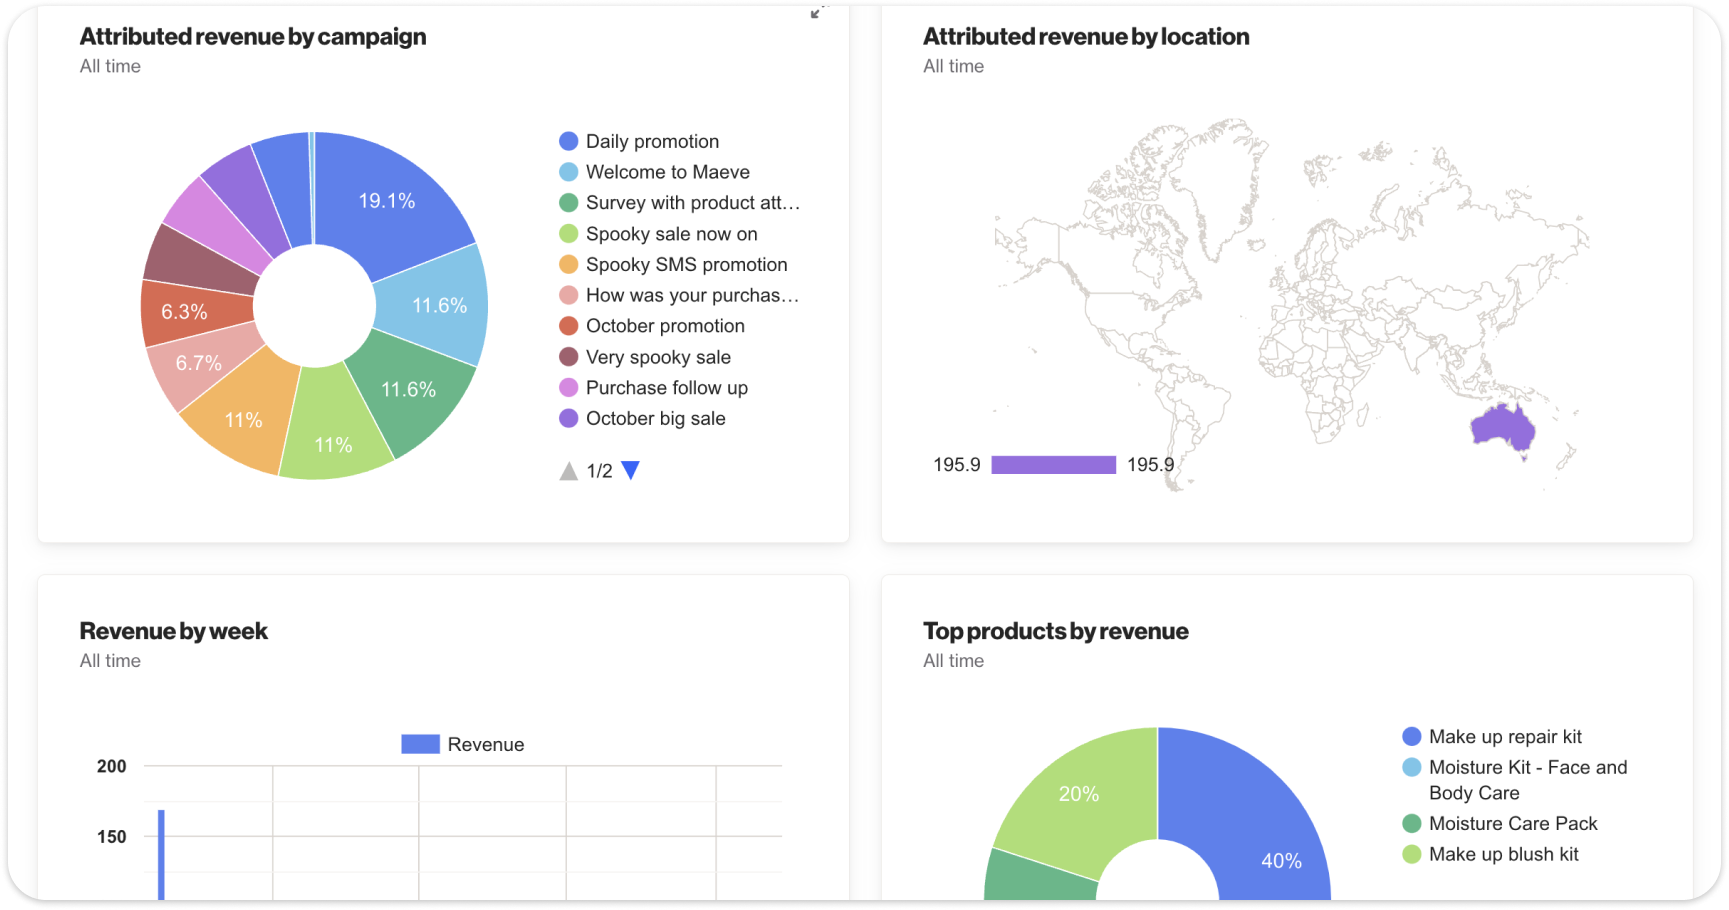Click the purple 195.9 map scale bar
This screenshot has width=1729, height=910.
tap(1053, 465)
